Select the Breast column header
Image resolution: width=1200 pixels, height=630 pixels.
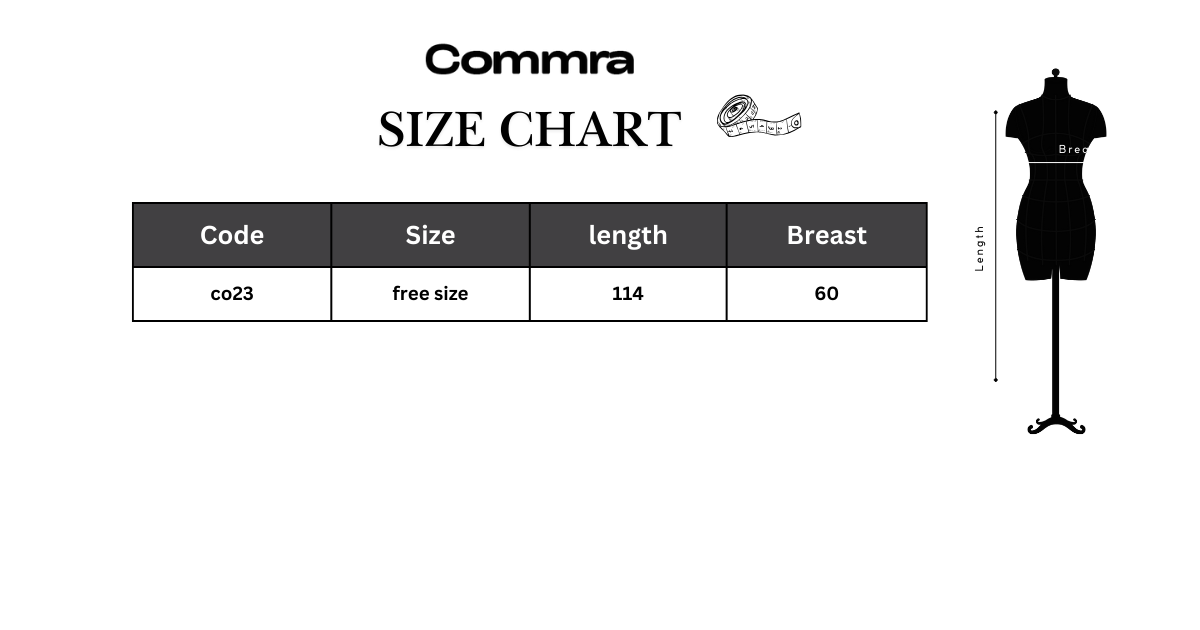coord(827,235)
